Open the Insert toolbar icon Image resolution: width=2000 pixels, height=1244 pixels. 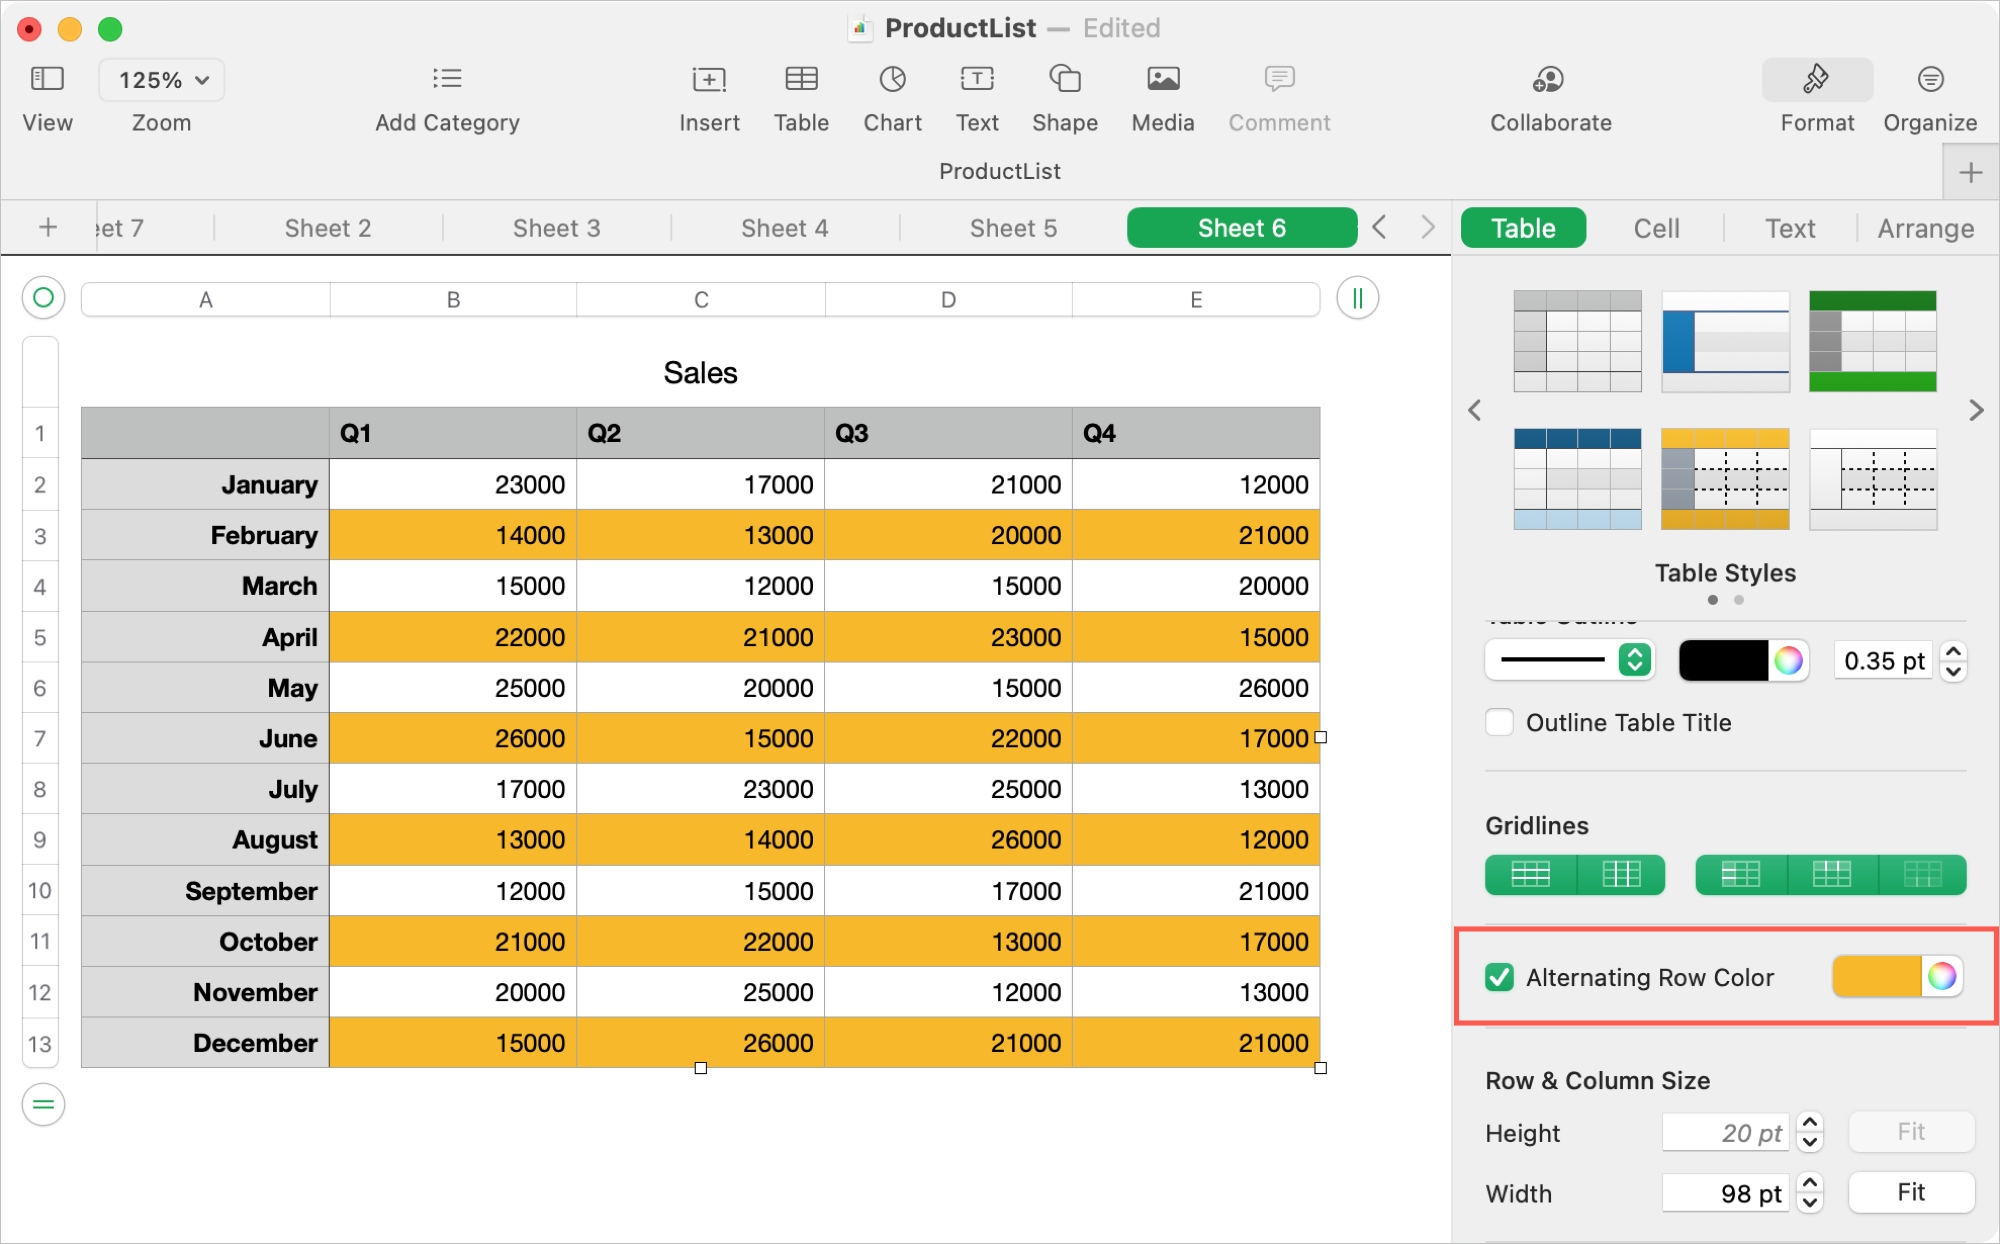[x=708, y=81]
